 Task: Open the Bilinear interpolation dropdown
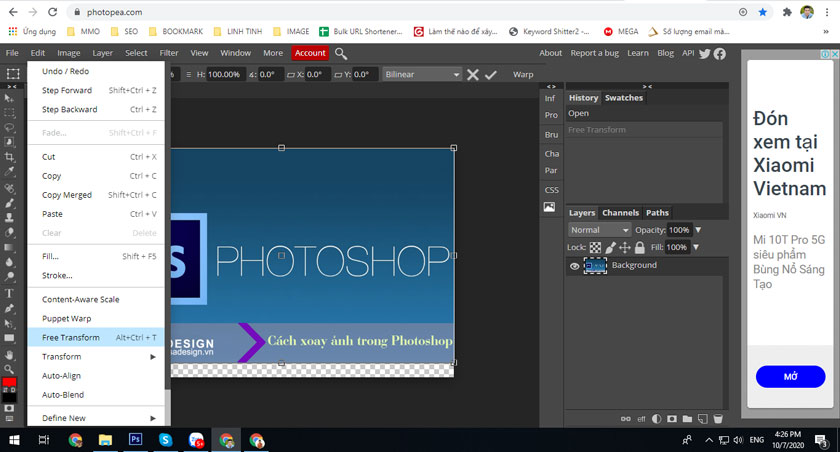pyautogui.click(x=422, y=74)
